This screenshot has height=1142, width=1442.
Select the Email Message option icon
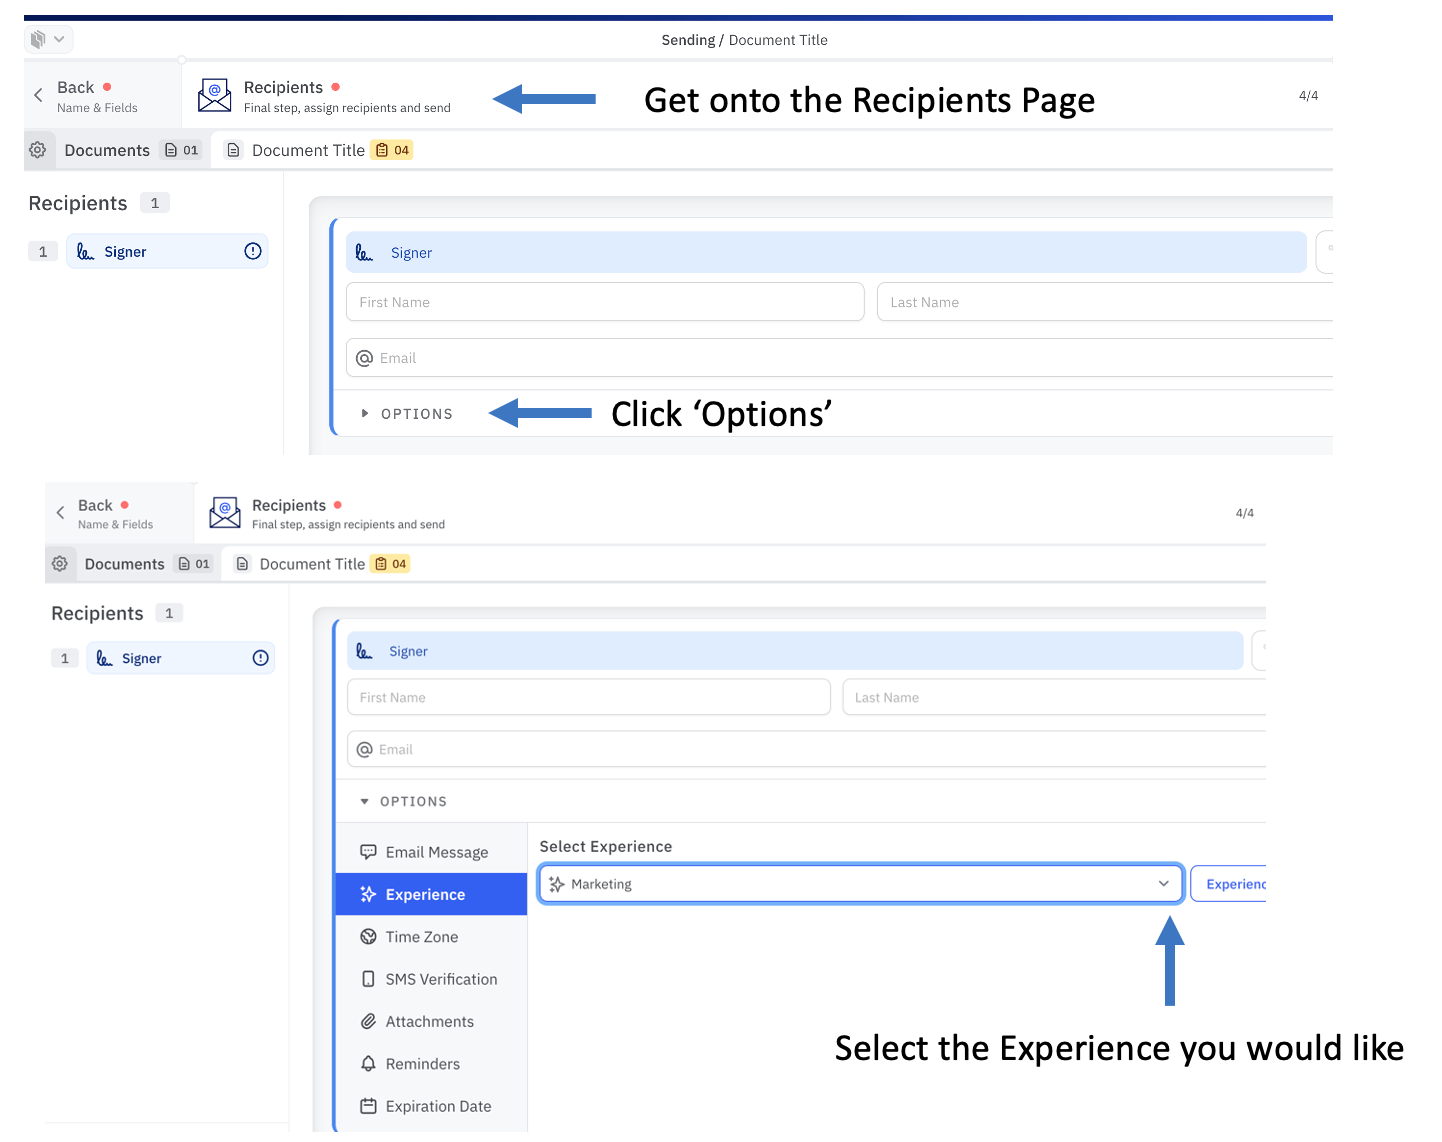[x=368, y=851]
